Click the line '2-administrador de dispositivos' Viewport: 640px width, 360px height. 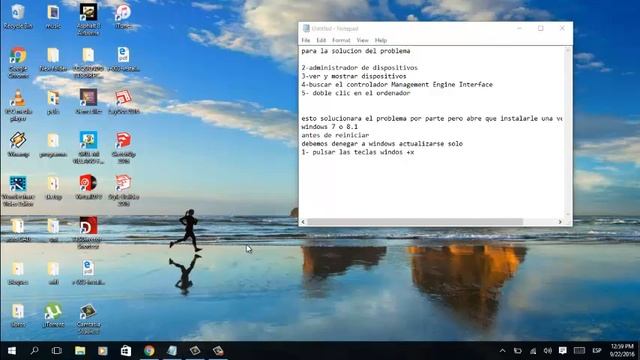coord(360,68)
